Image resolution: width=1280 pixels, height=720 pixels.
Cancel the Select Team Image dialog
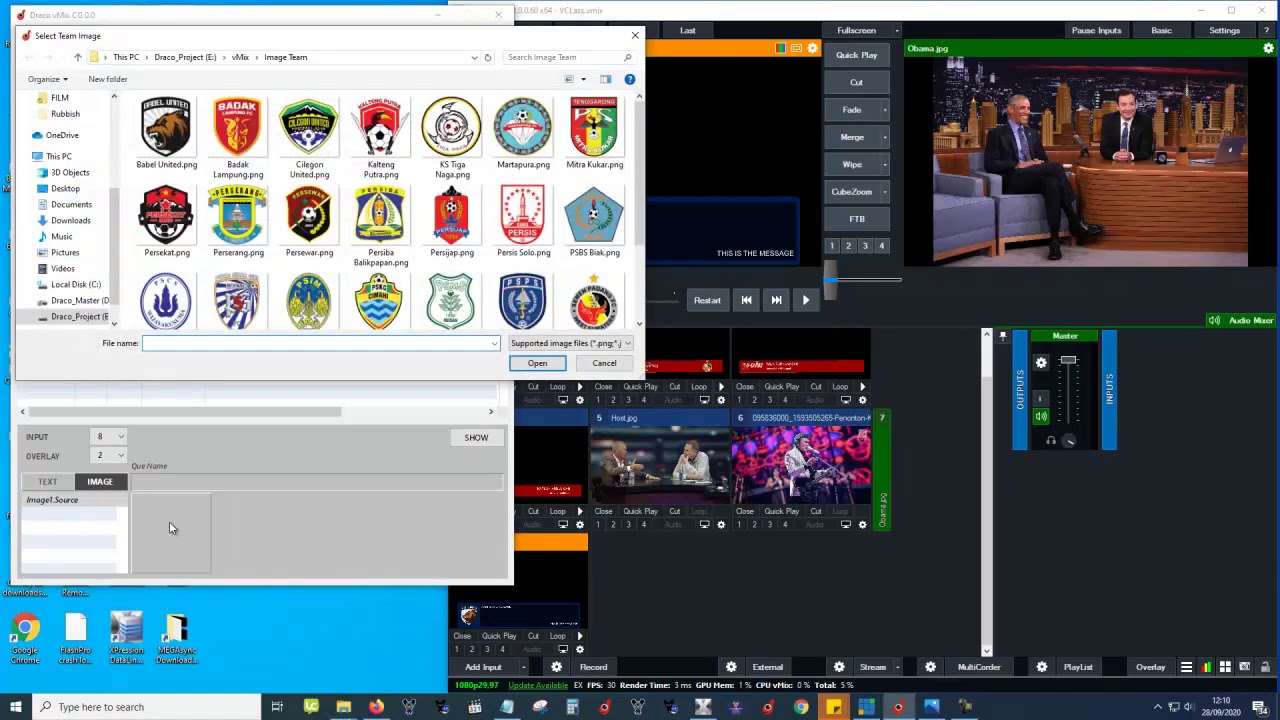click(604, 363)
